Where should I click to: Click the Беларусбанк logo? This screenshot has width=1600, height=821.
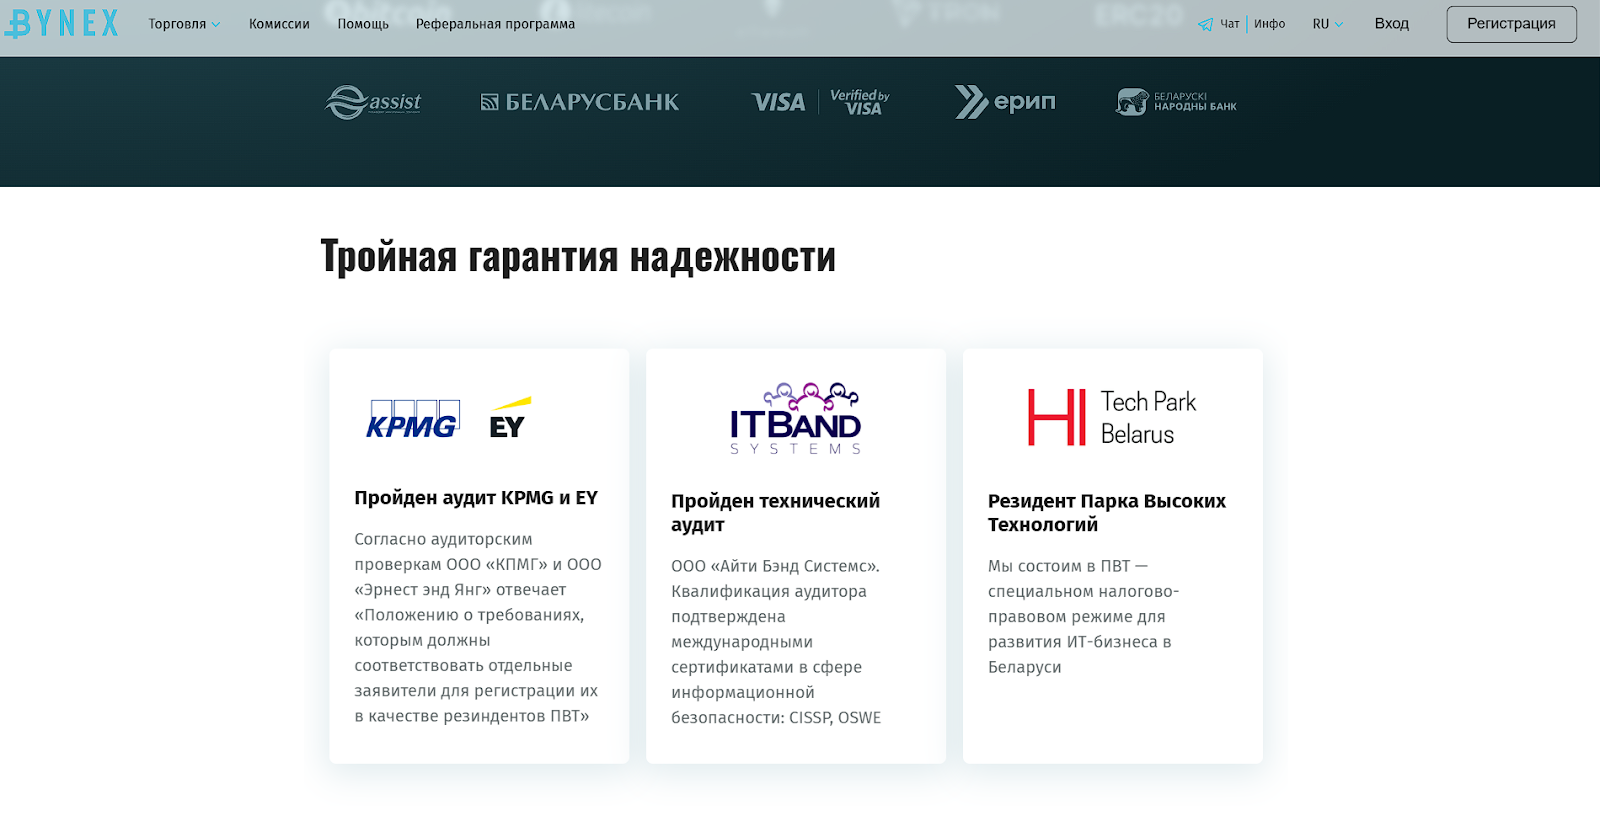coord(580,102)
